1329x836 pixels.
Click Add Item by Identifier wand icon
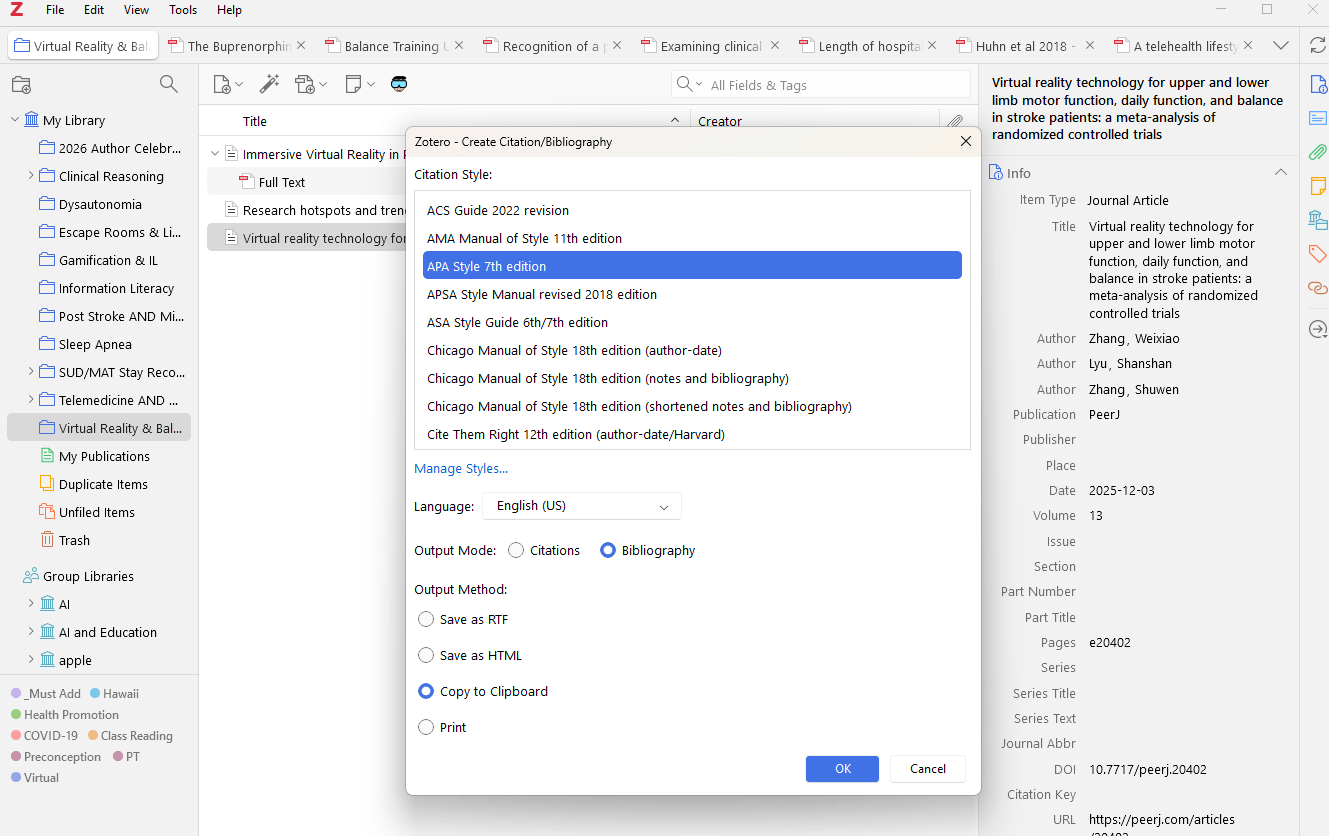[x=269, y=84]
